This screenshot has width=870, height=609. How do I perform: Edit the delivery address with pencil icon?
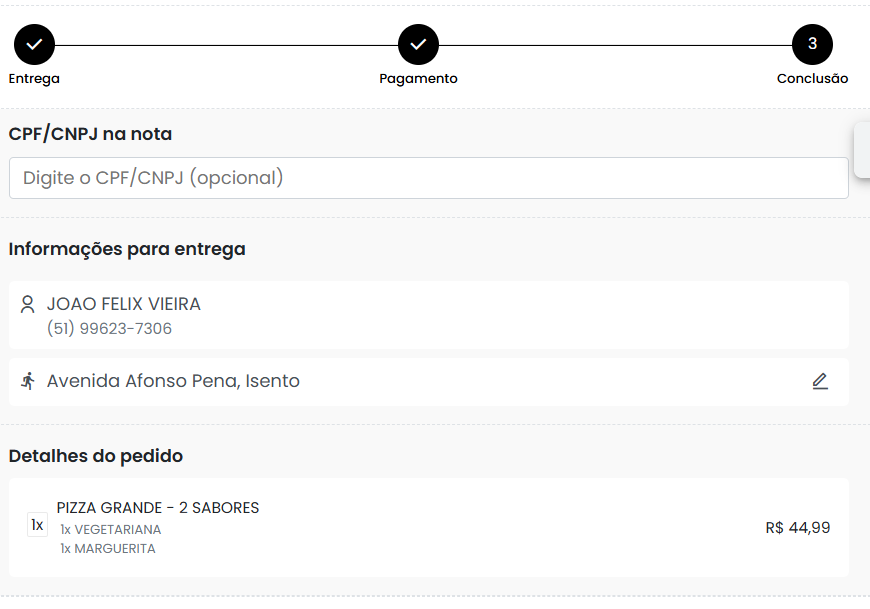pos(820,381)
